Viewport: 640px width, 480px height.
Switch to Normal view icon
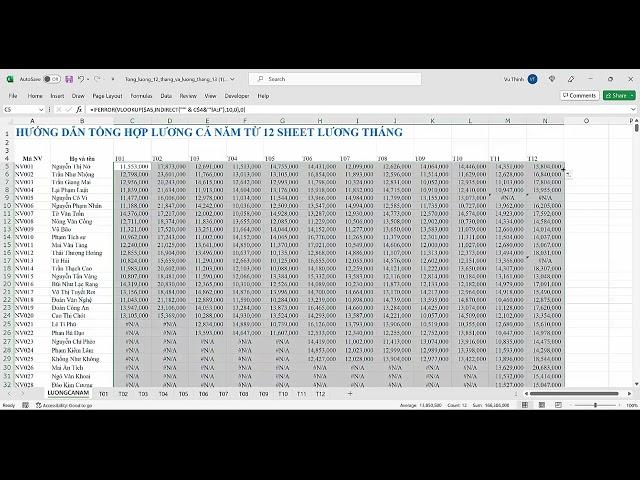[525, 405]
